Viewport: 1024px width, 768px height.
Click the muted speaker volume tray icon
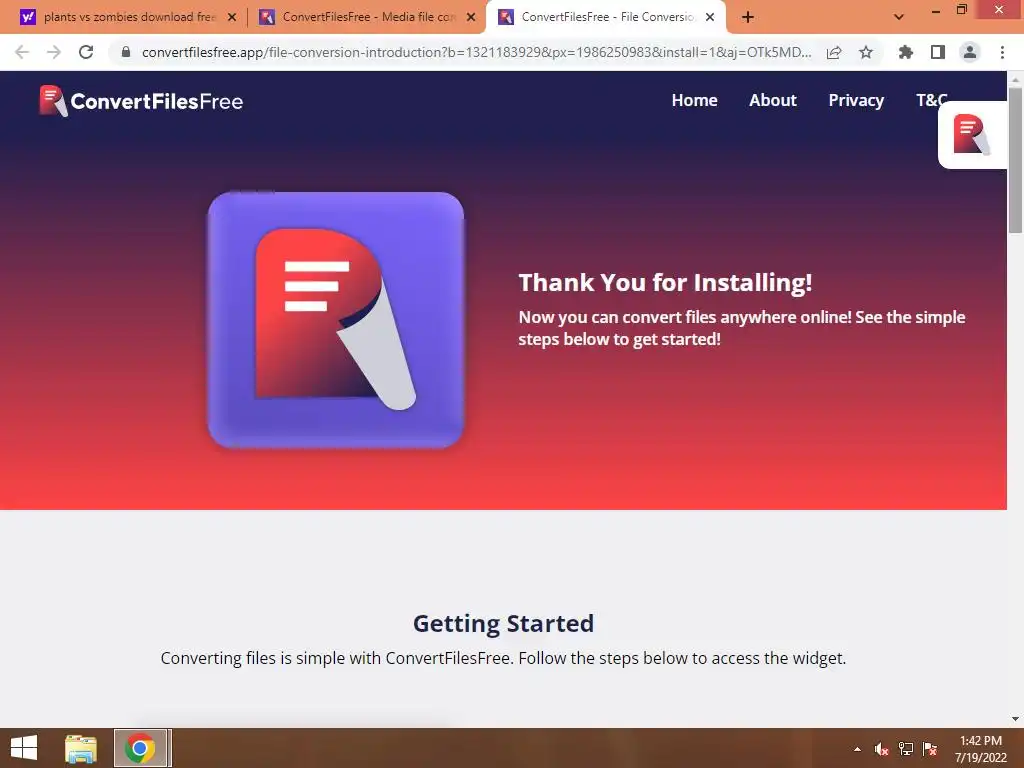coord(881,749)
